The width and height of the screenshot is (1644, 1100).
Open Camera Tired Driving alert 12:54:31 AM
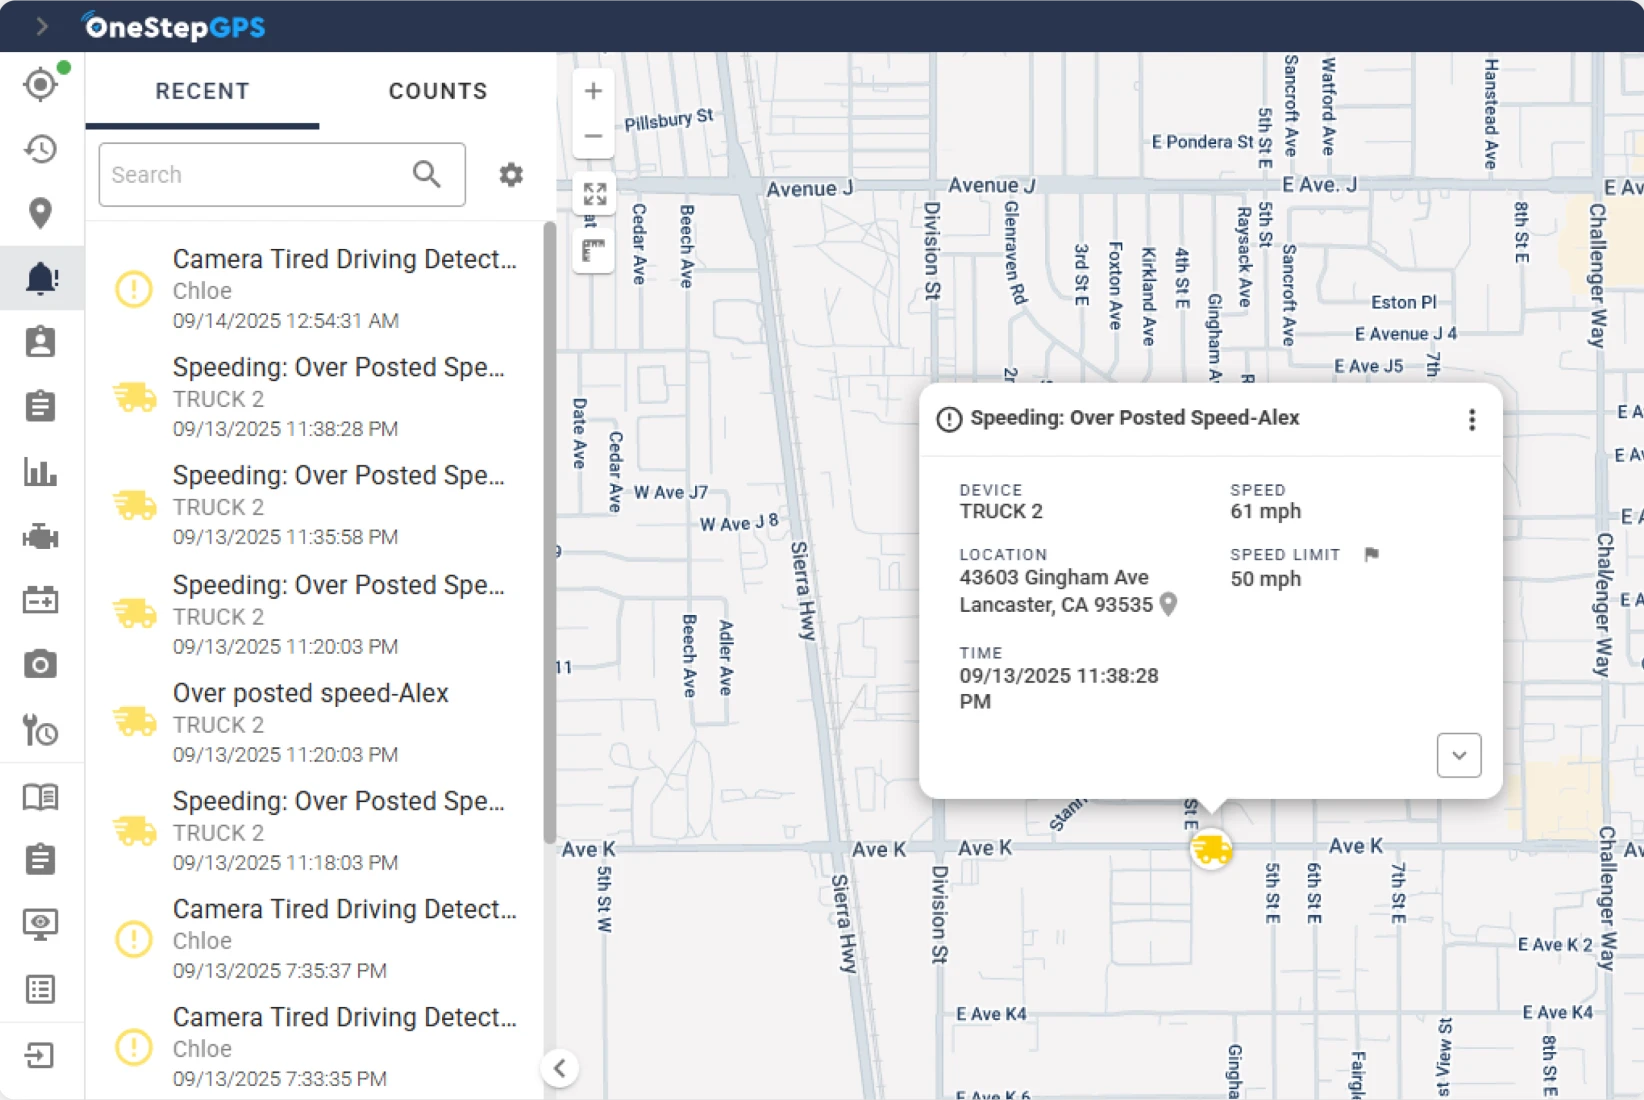tap(316, 289)
